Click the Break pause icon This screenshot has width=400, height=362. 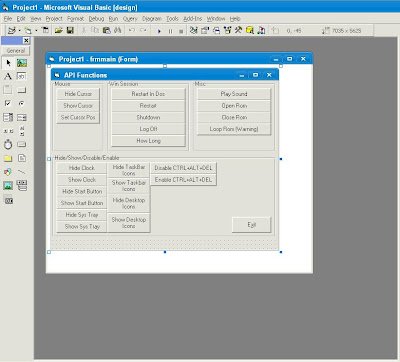[x=170, y=31]
